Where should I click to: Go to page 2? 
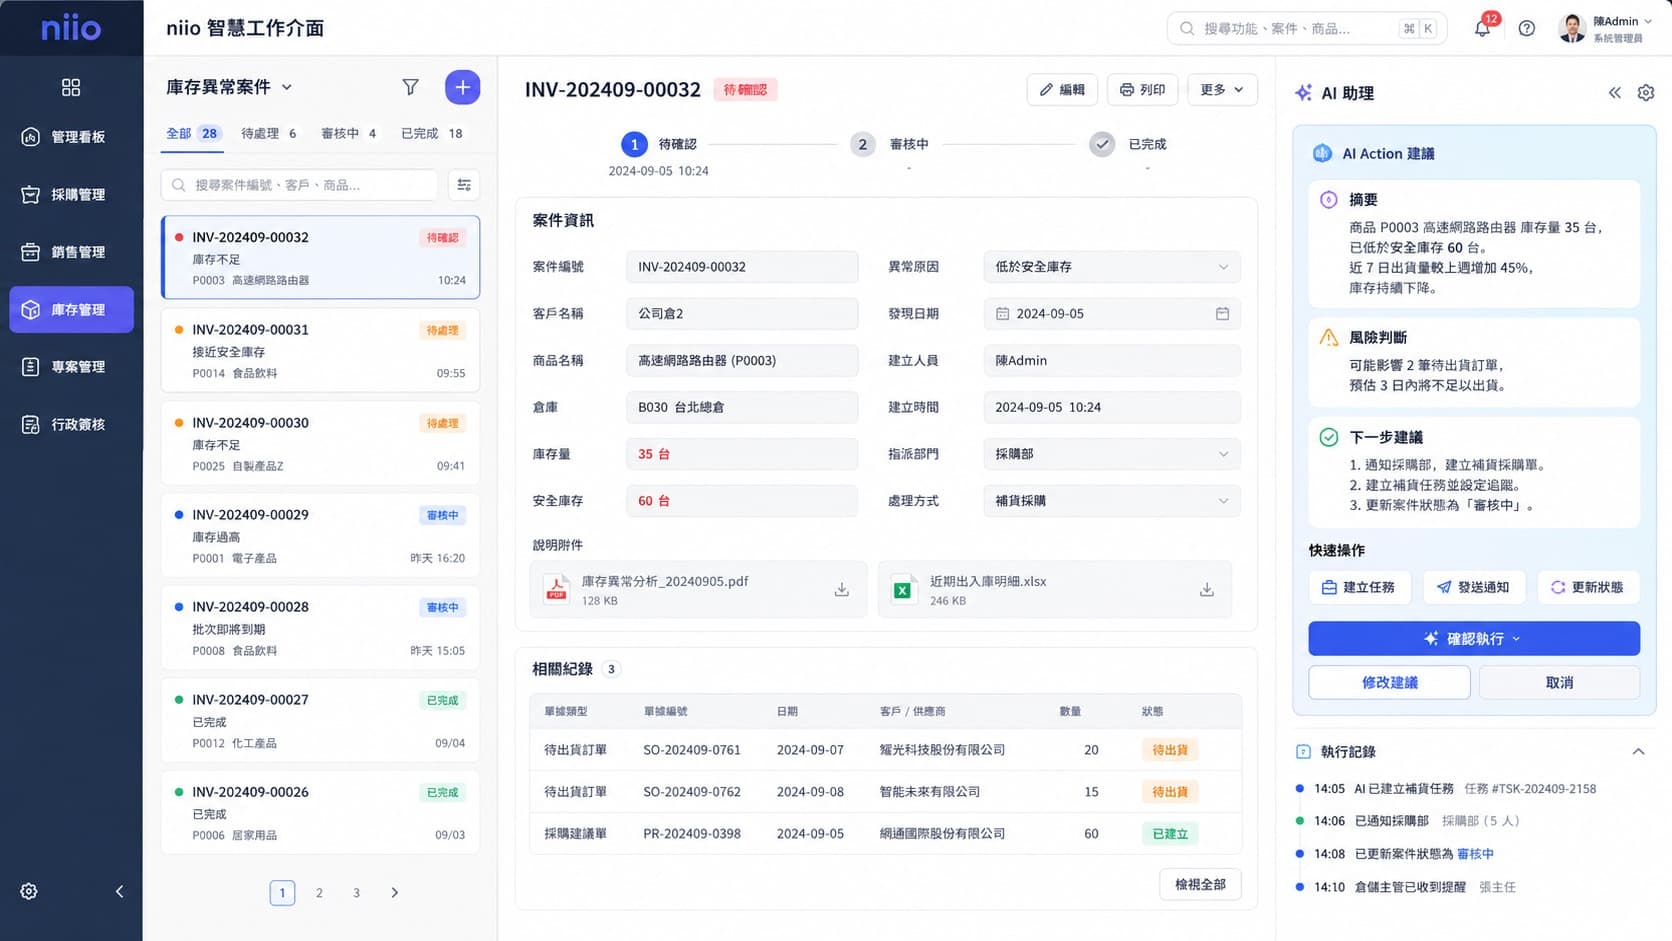click(x=319, y=892)
